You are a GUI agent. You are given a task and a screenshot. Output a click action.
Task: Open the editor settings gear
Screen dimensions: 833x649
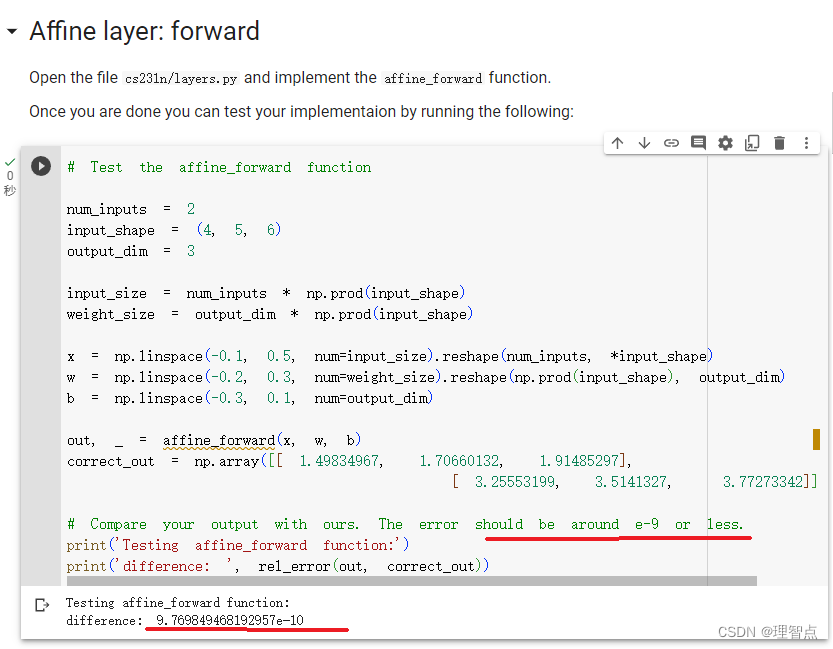[725, 143]
